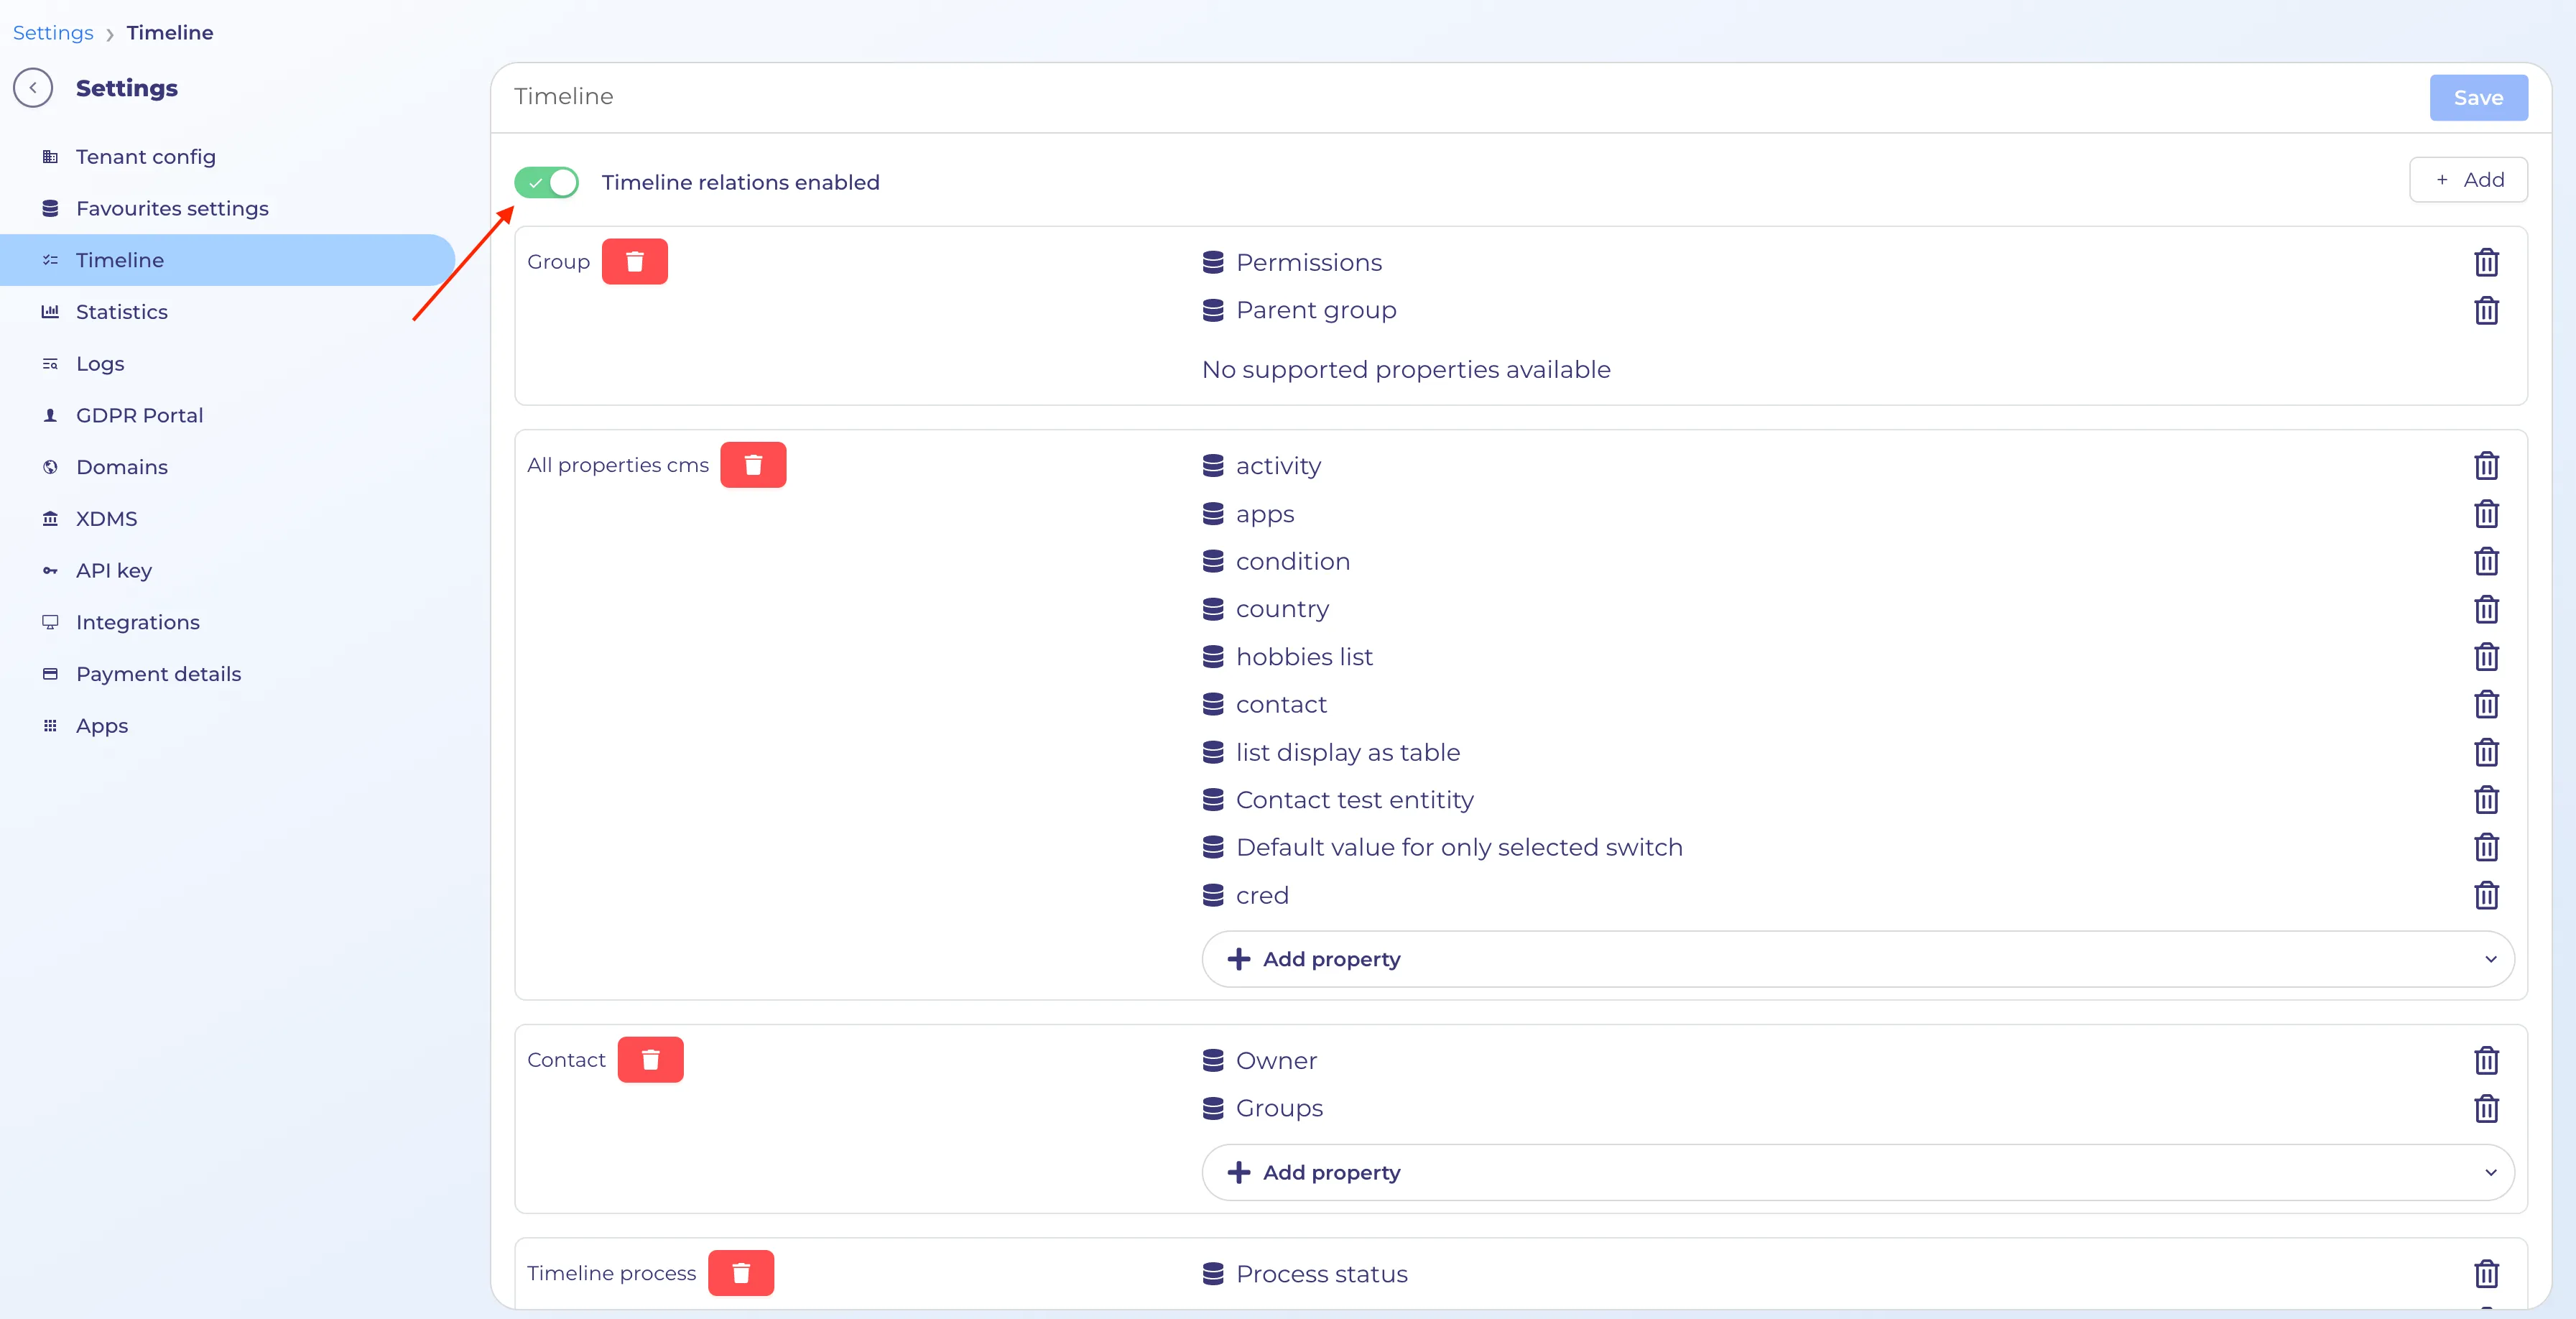This screenshot has width=2576, height=1319.
Task: Remove the condition property
Action: click(x=2486, y=561)
